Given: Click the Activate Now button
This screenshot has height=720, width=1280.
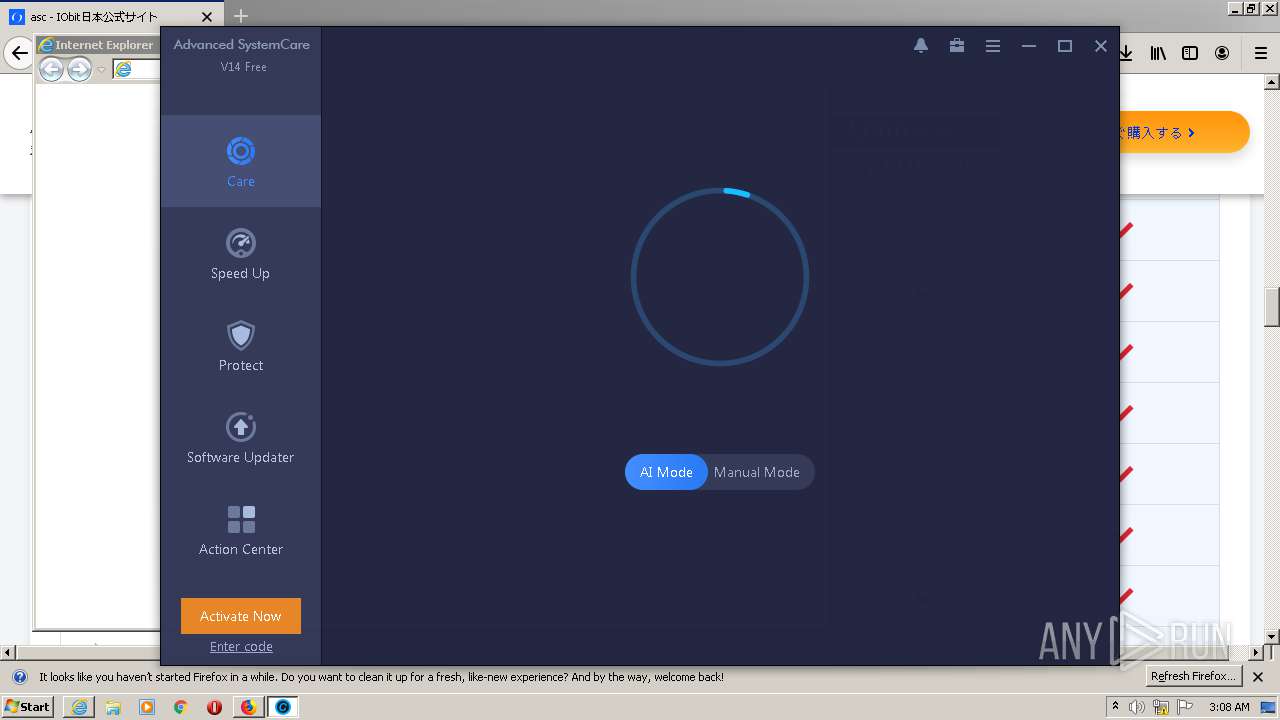Looking at the screenshot, I should [x=241, y=616].
